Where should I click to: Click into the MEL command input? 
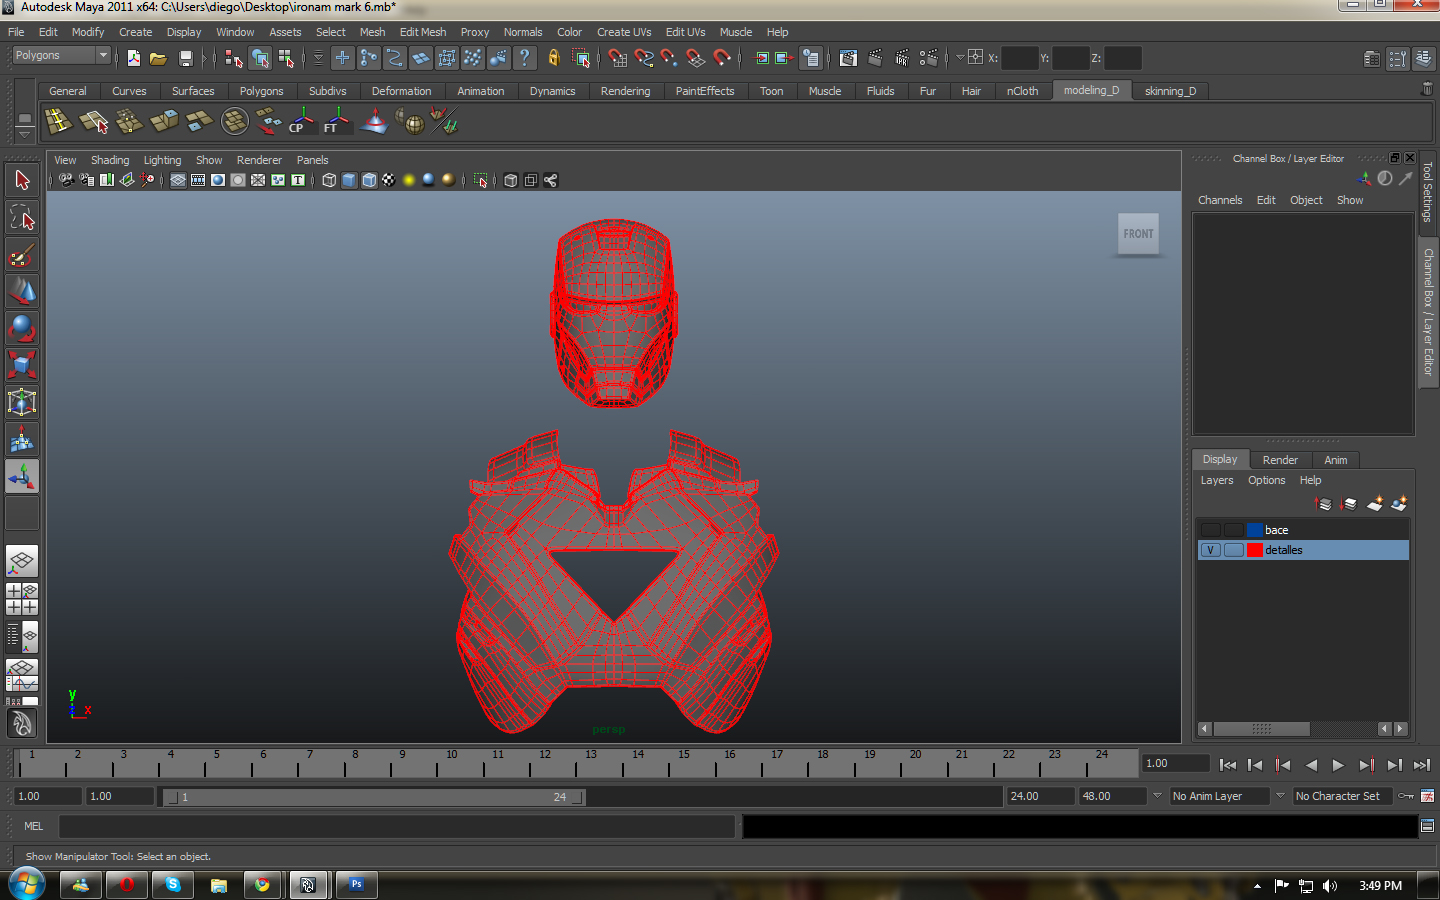[x=397, y=826]
